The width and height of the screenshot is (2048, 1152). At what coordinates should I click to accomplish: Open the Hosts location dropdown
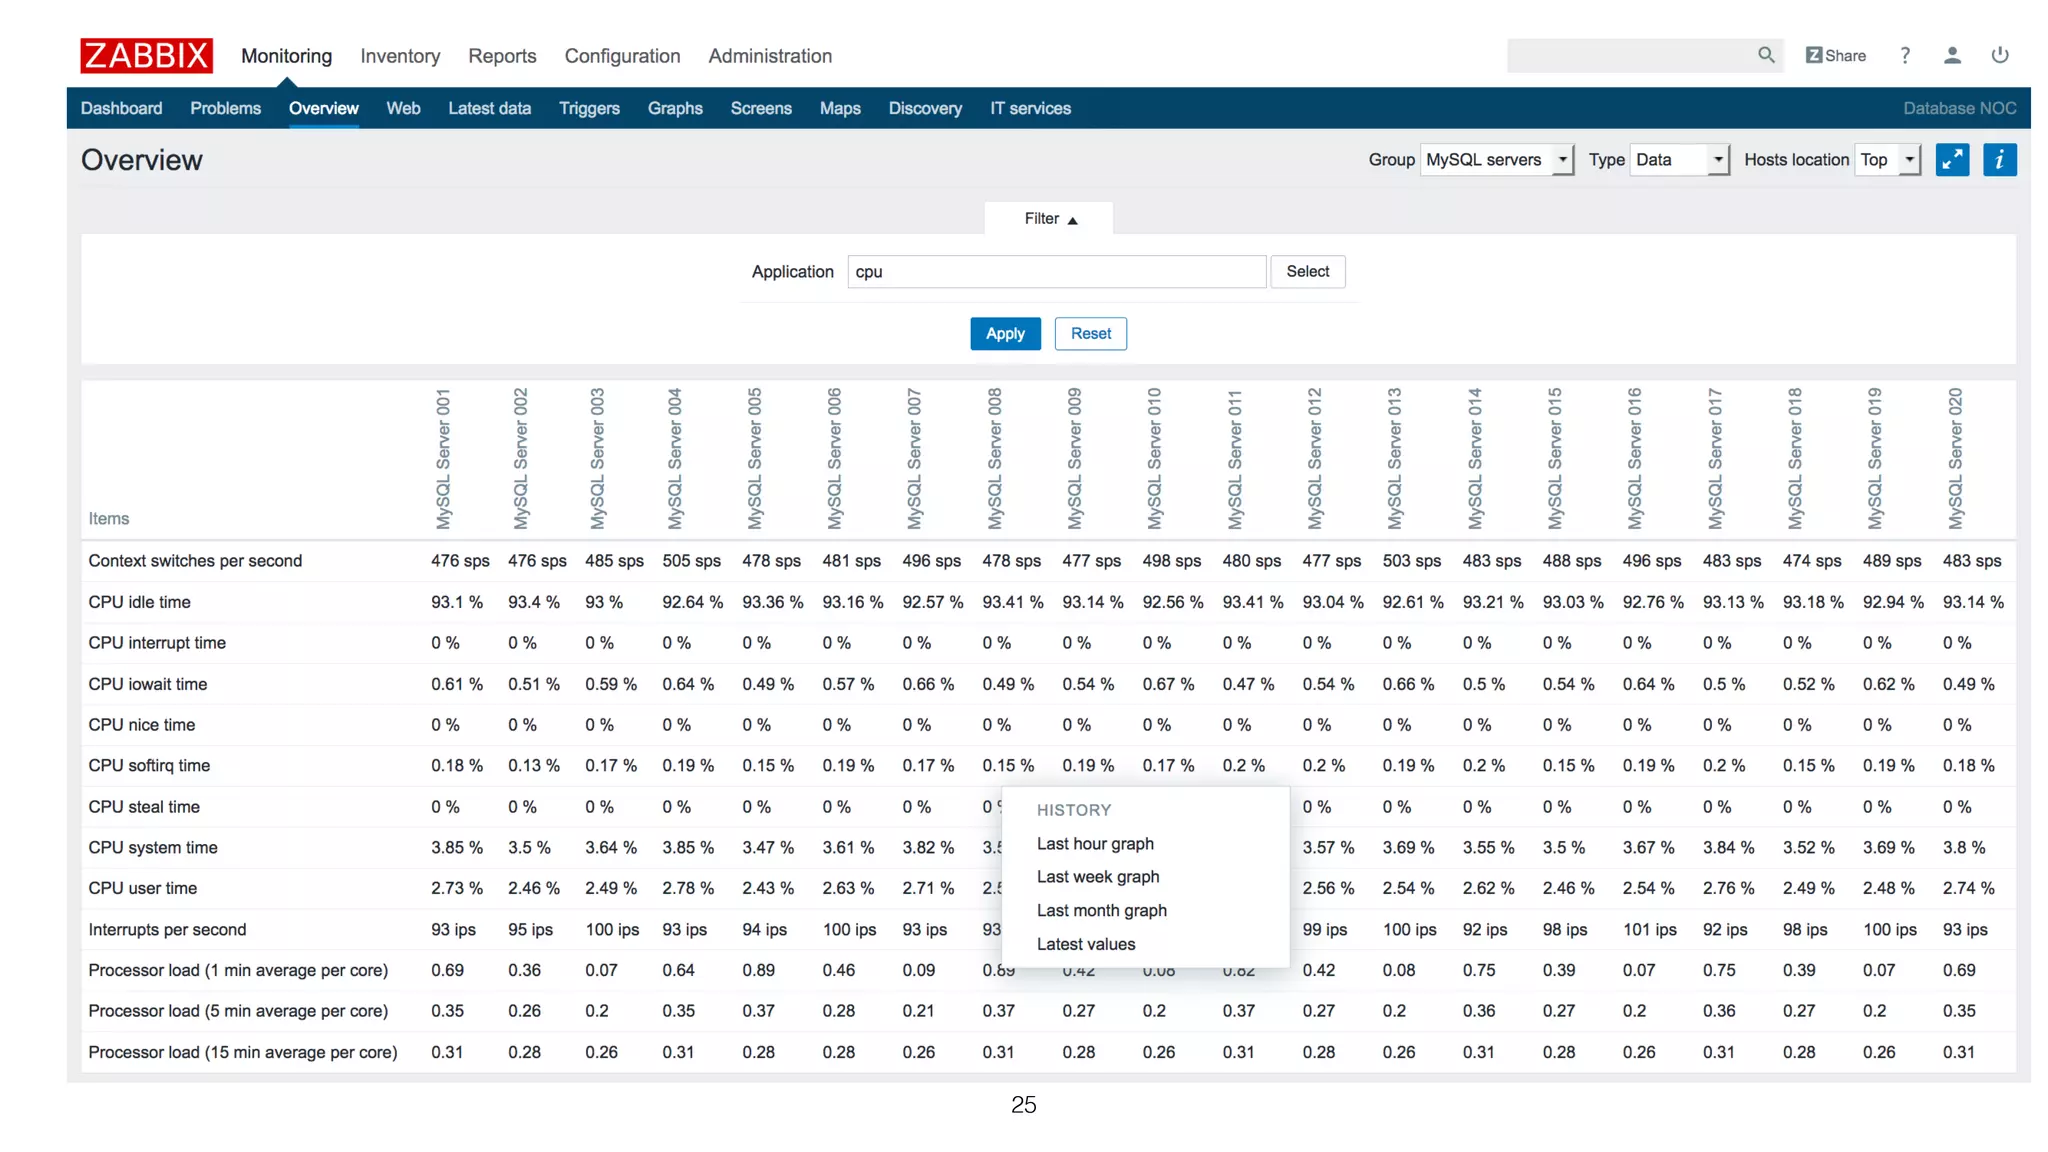[1888, 160]
